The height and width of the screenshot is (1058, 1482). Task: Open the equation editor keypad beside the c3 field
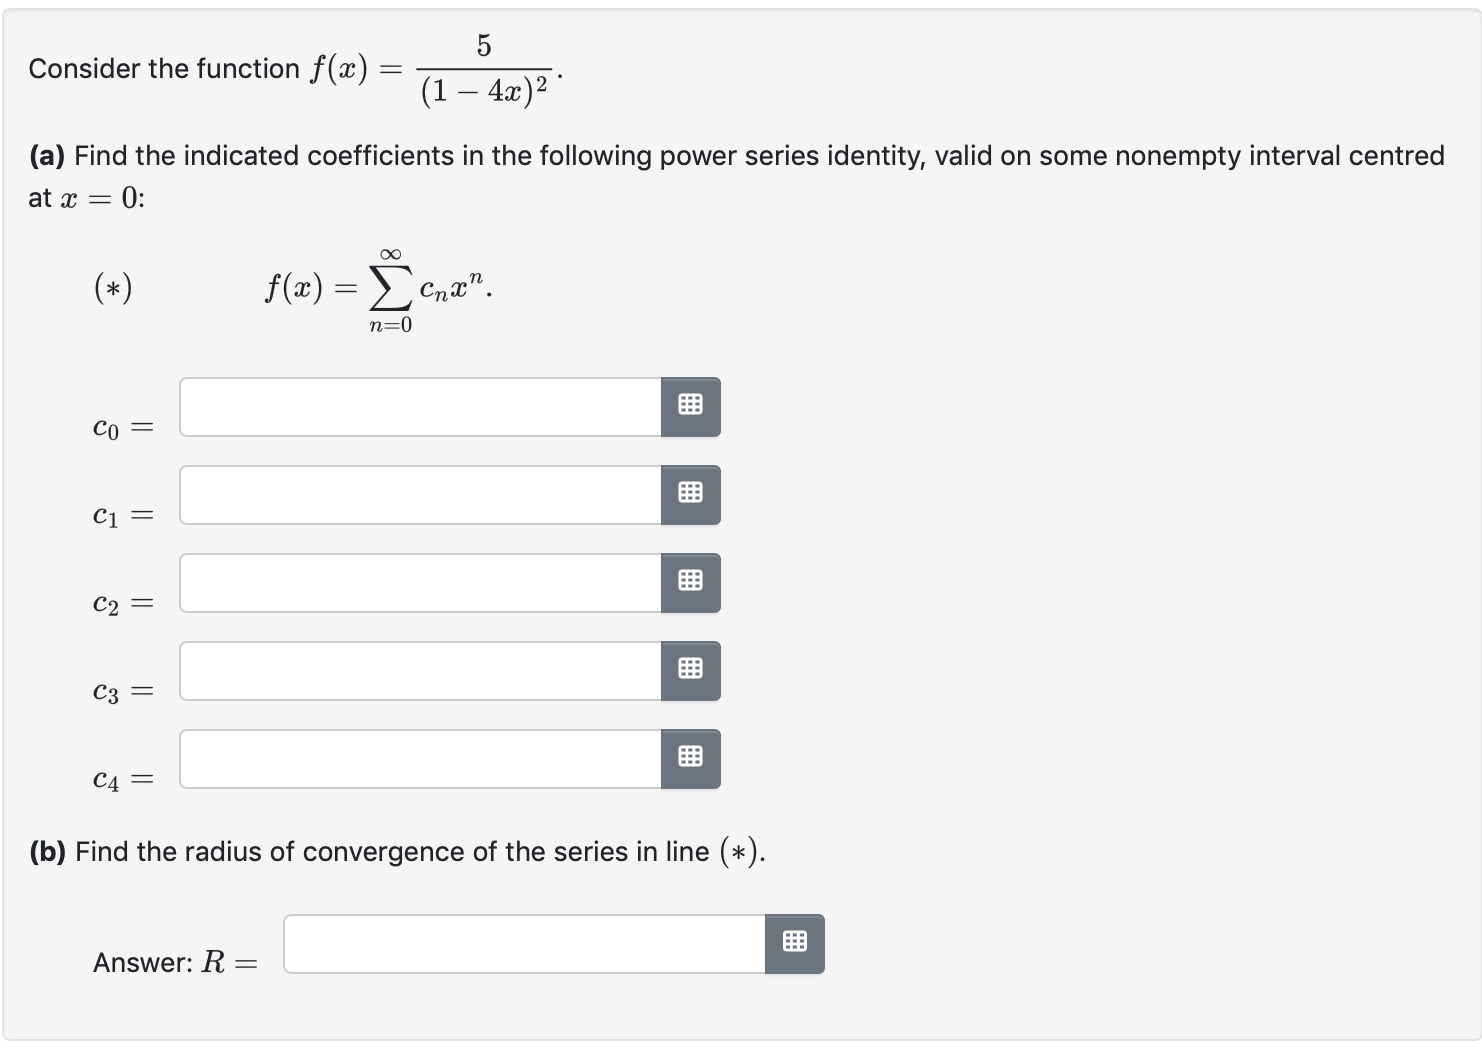coord(690,670)
